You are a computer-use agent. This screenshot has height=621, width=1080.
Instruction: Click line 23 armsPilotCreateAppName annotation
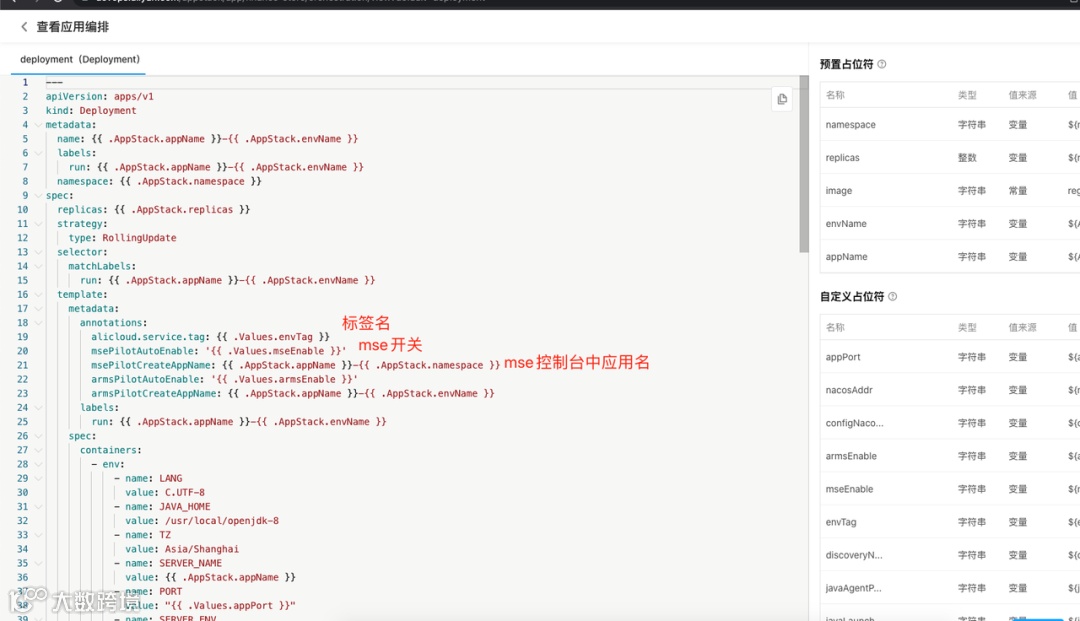[x=293, y=393]
